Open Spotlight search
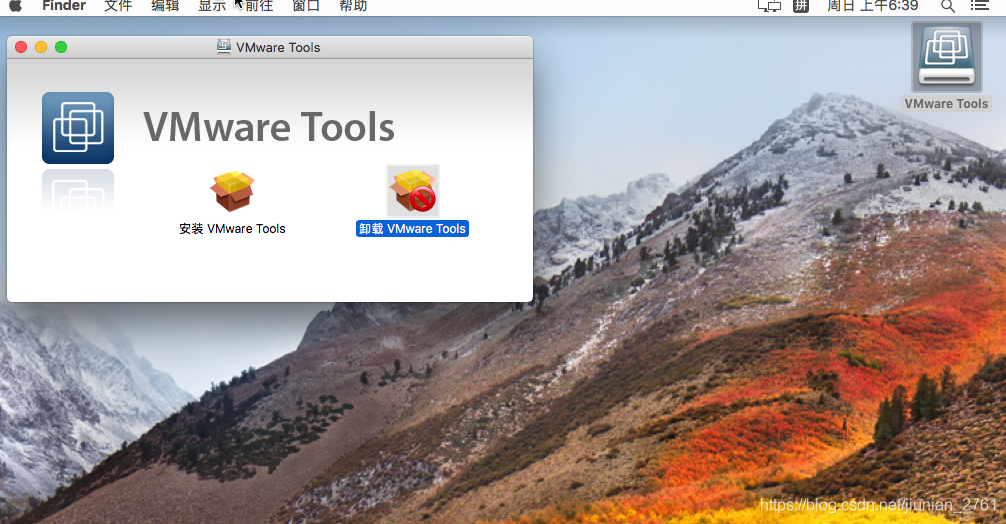 point(948,6)
